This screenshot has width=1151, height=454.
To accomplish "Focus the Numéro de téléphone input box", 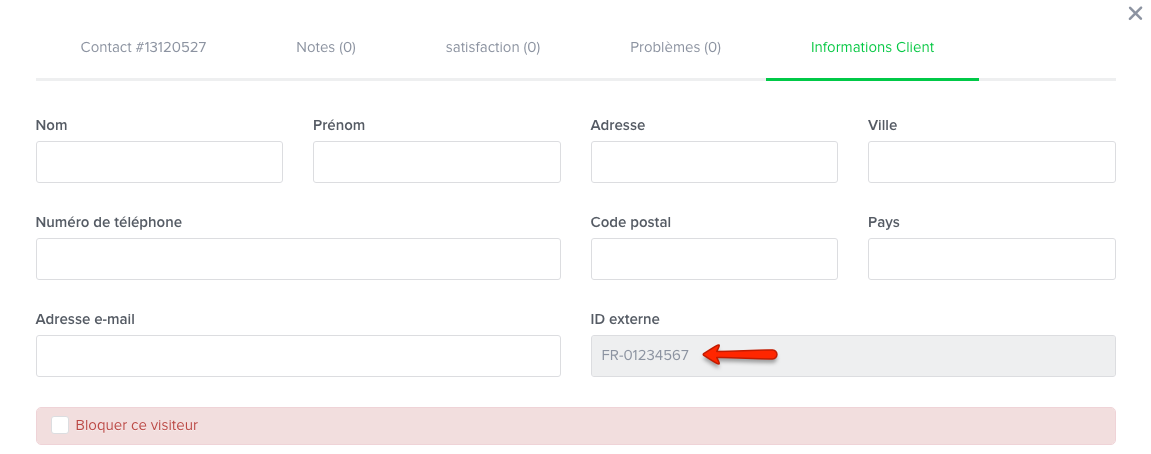I will tap(298, 259).
